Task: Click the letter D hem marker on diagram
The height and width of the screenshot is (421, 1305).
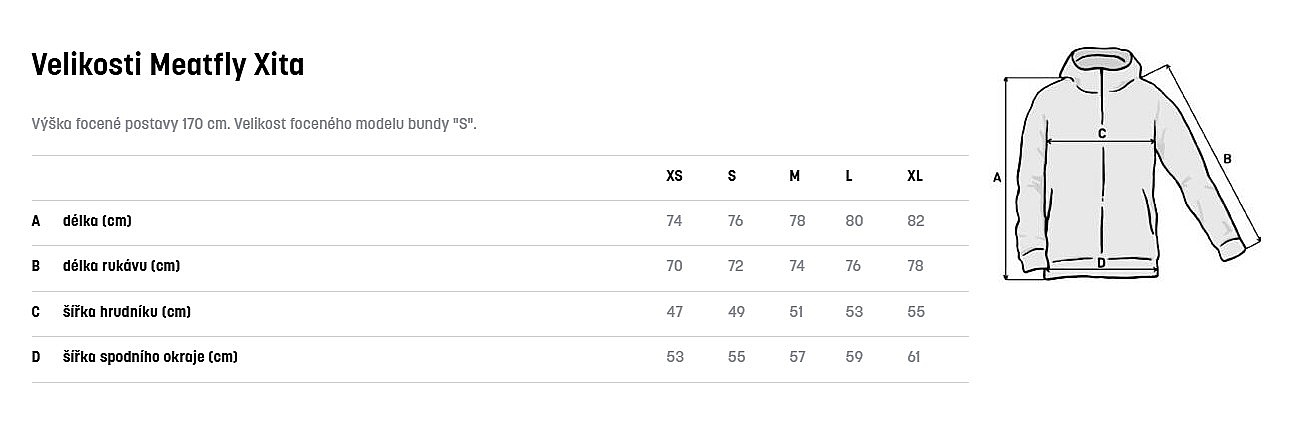Action: click(1100, 263)
